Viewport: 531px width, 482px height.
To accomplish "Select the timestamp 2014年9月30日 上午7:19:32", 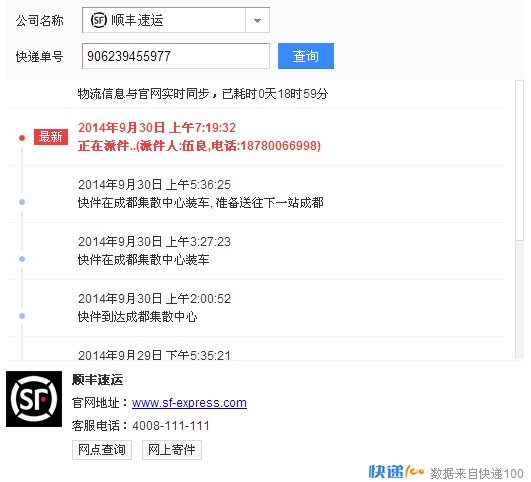I will 157,128.
